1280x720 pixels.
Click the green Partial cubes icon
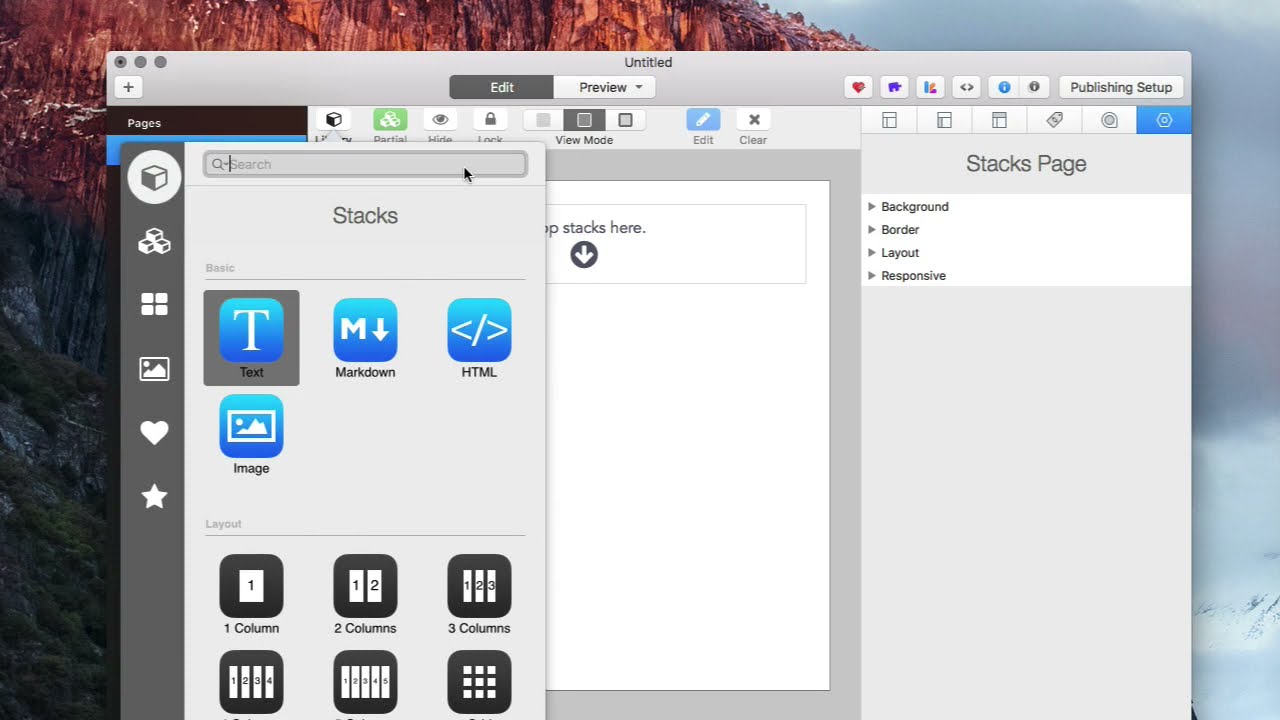[390, 120]
